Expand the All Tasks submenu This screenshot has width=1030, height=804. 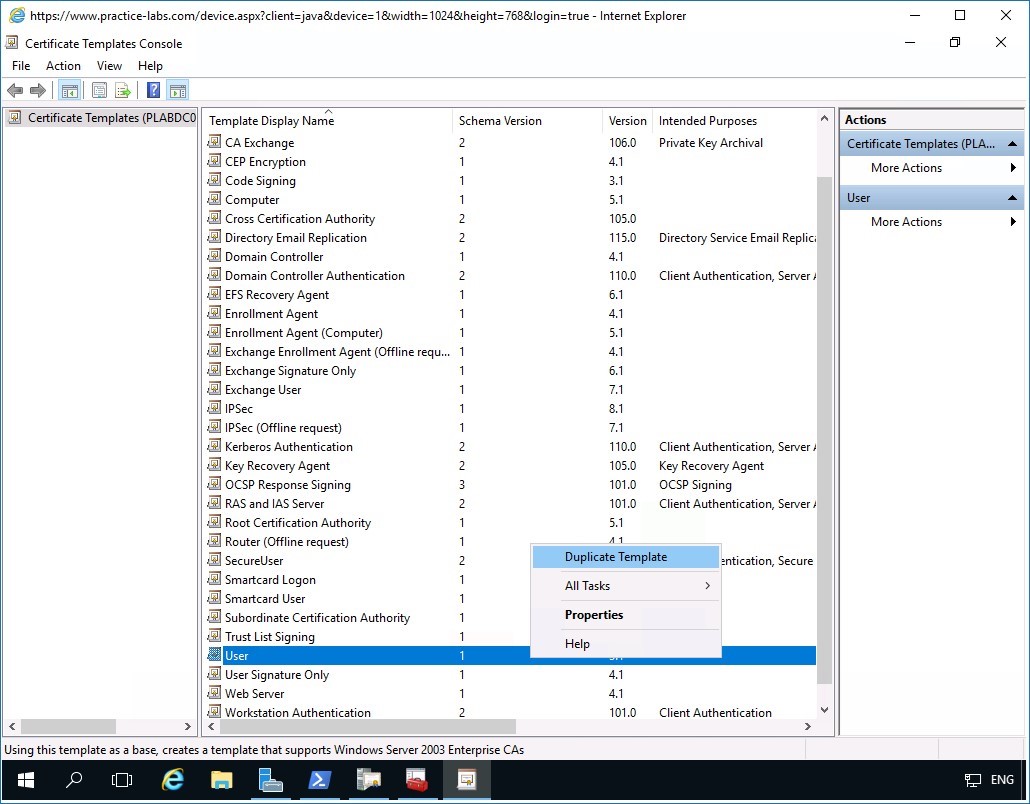coord(588,585)
